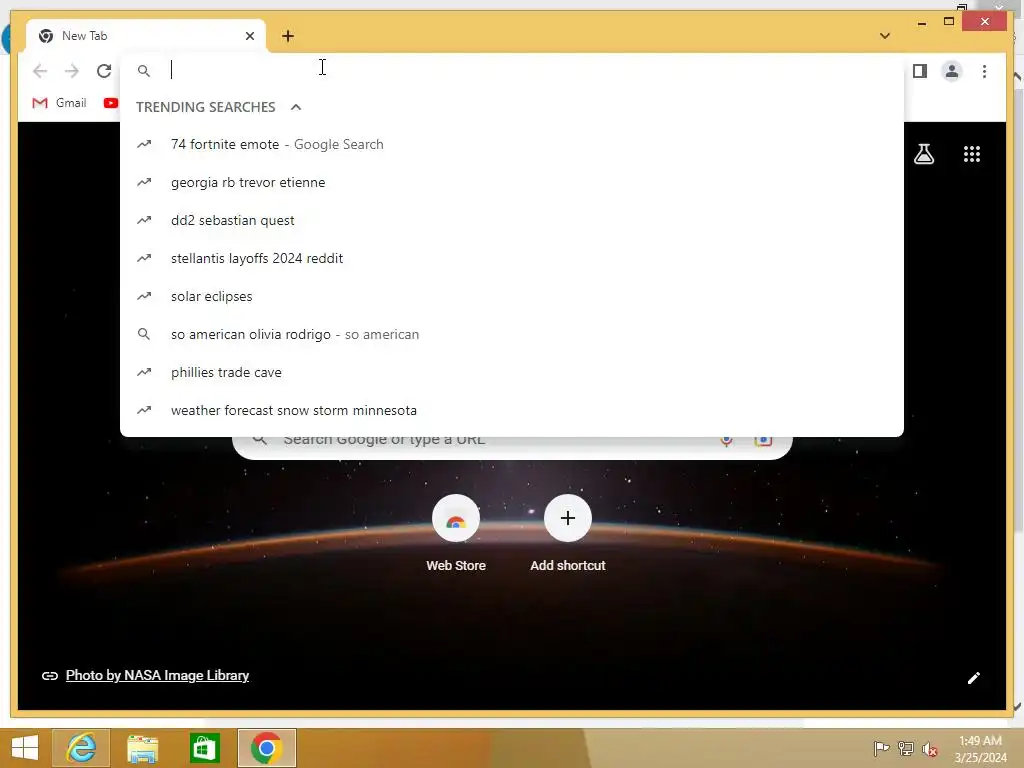
Task: Collapse the Trending Searches section
Action: click(x=296, y=107)
